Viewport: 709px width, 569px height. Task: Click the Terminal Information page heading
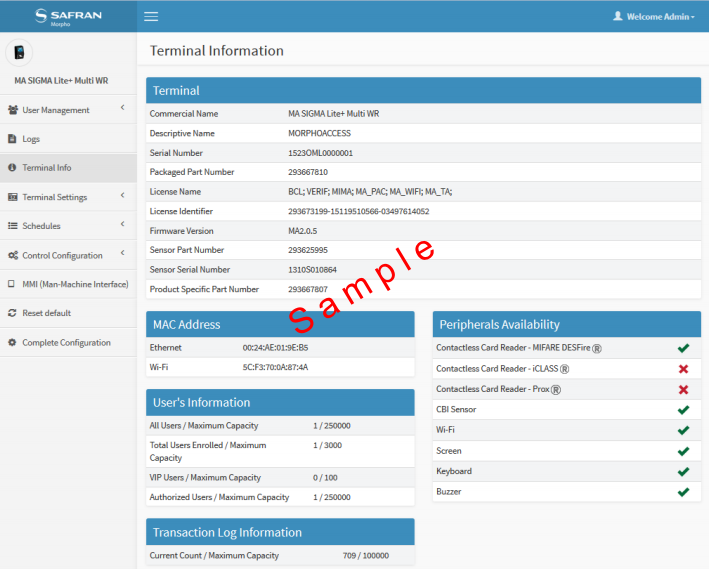click(217, 51)
